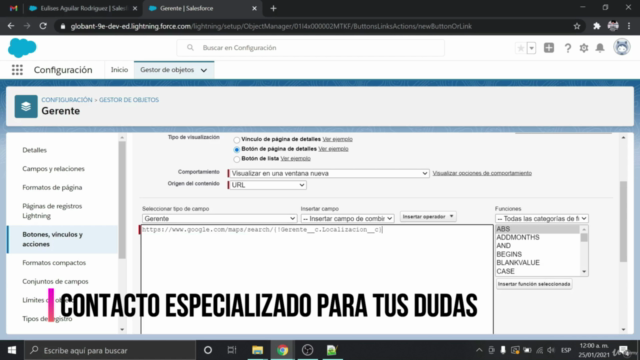The image size is (640, 360).
Task: Open the Chrome profile avatar
Action: 613,26
